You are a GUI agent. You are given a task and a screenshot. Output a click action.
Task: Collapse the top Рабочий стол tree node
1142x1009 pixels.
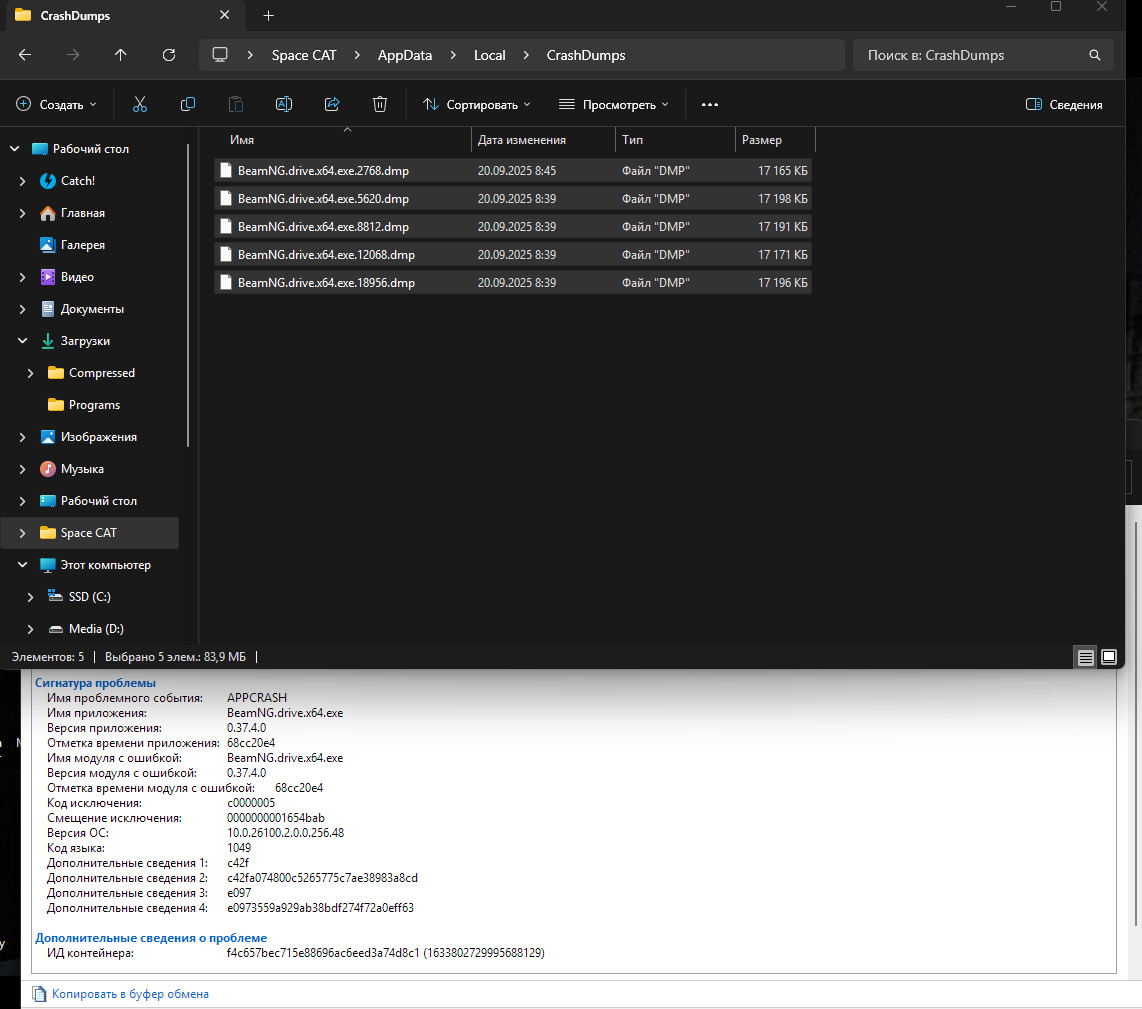[15, 149]
